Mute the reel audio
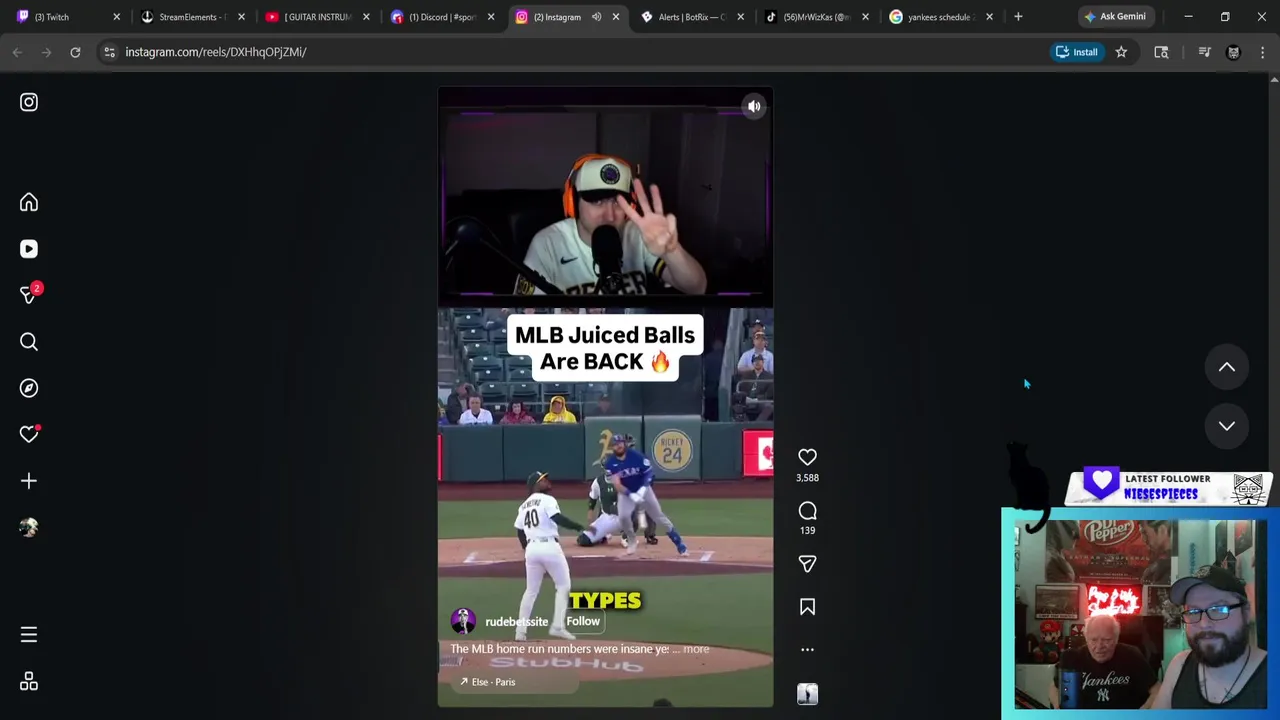Viewport: 1280px width, 720px height. point(754,106)
